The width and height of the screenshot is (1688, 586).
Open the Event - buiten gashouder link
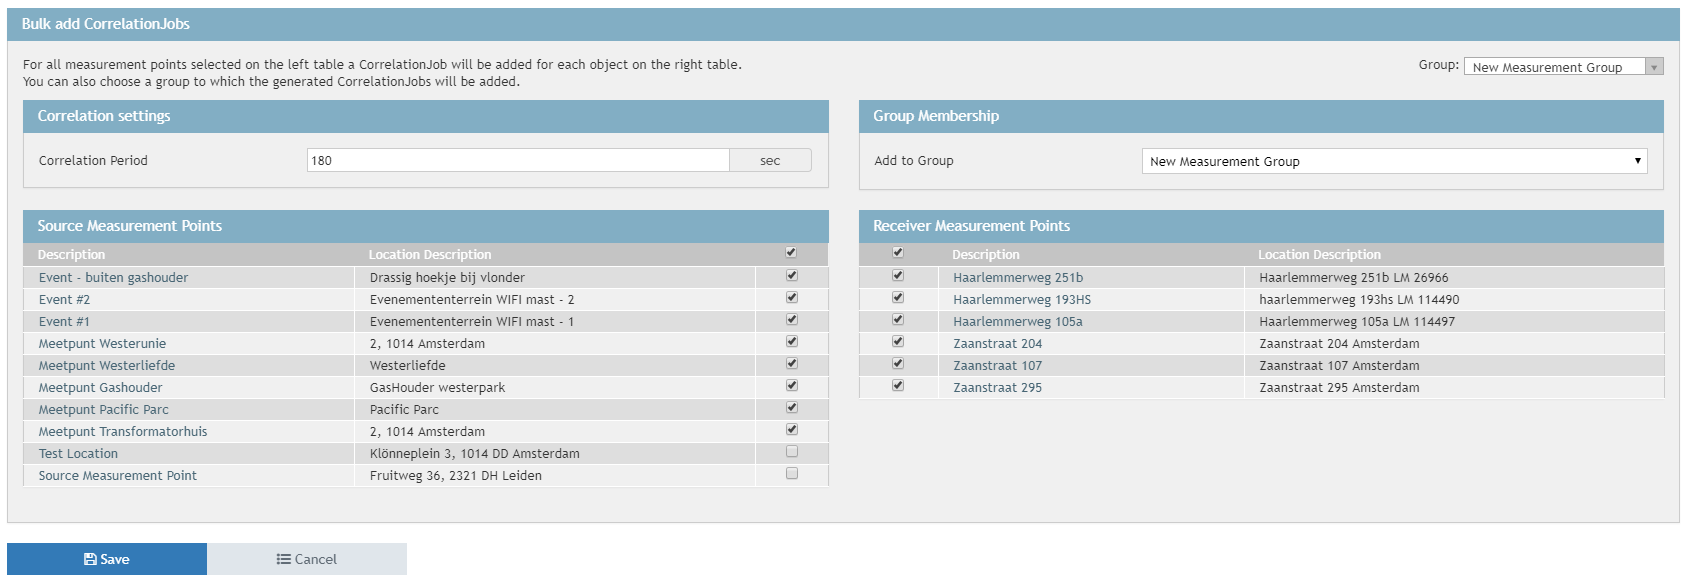(113, 278)
